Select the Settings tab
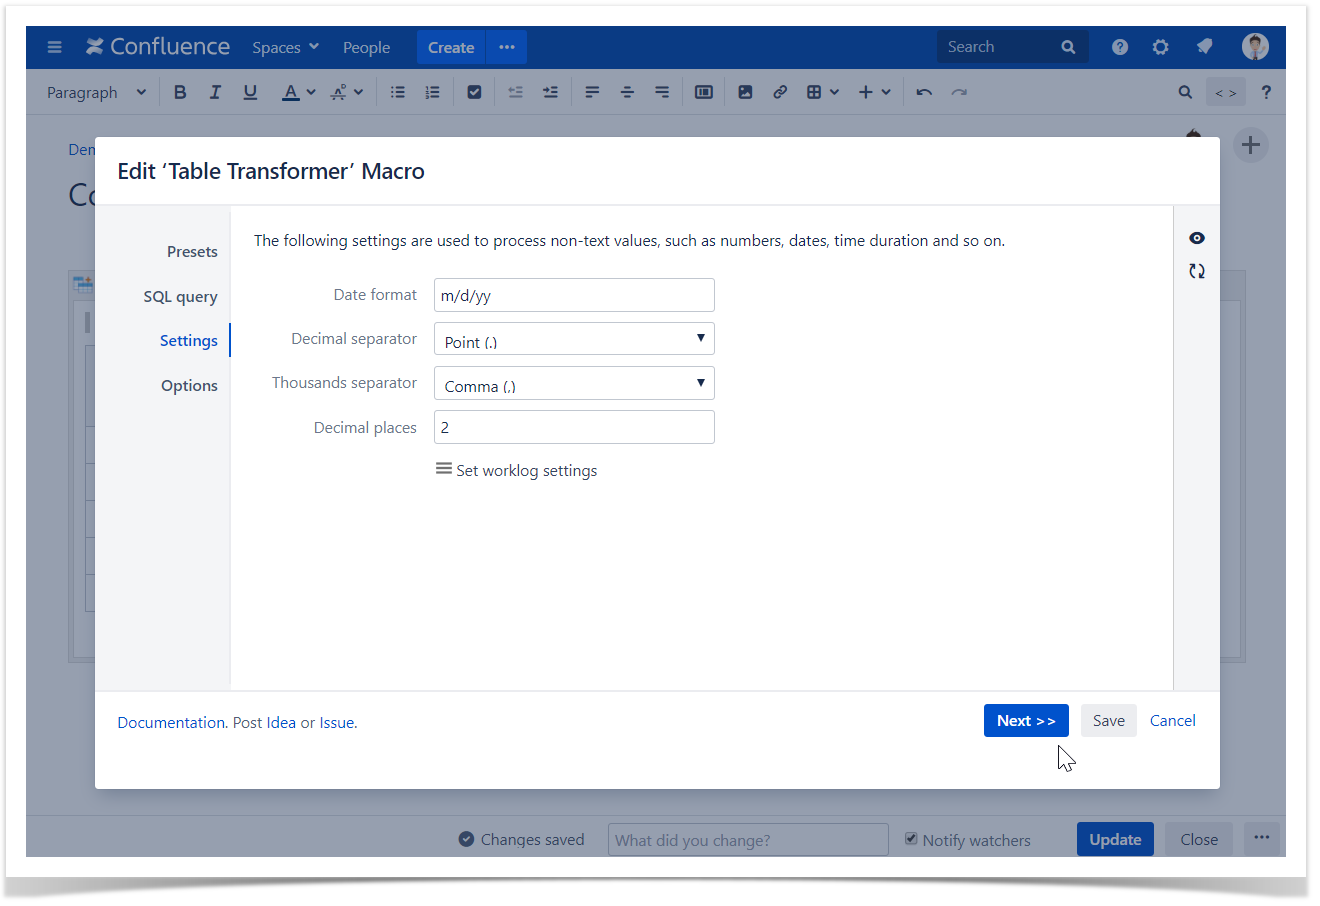 (188, 341)
